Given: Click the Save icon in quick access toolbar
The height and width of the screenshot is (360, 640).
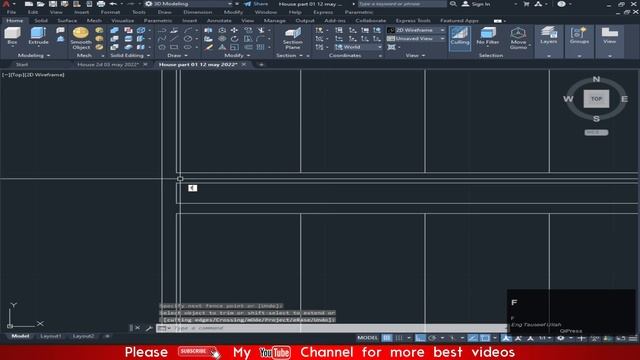Looking at the screenshot, I should 53,4.
